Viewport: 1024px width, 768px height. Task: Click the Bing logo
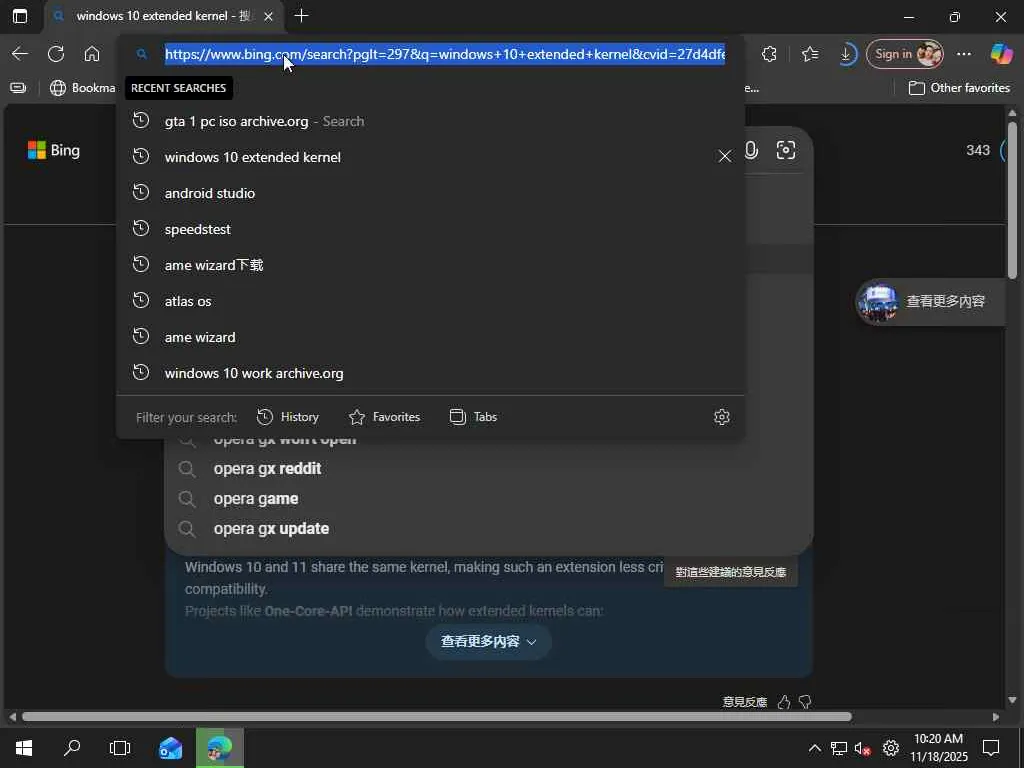pyautogui.click(x=54, y=150)
